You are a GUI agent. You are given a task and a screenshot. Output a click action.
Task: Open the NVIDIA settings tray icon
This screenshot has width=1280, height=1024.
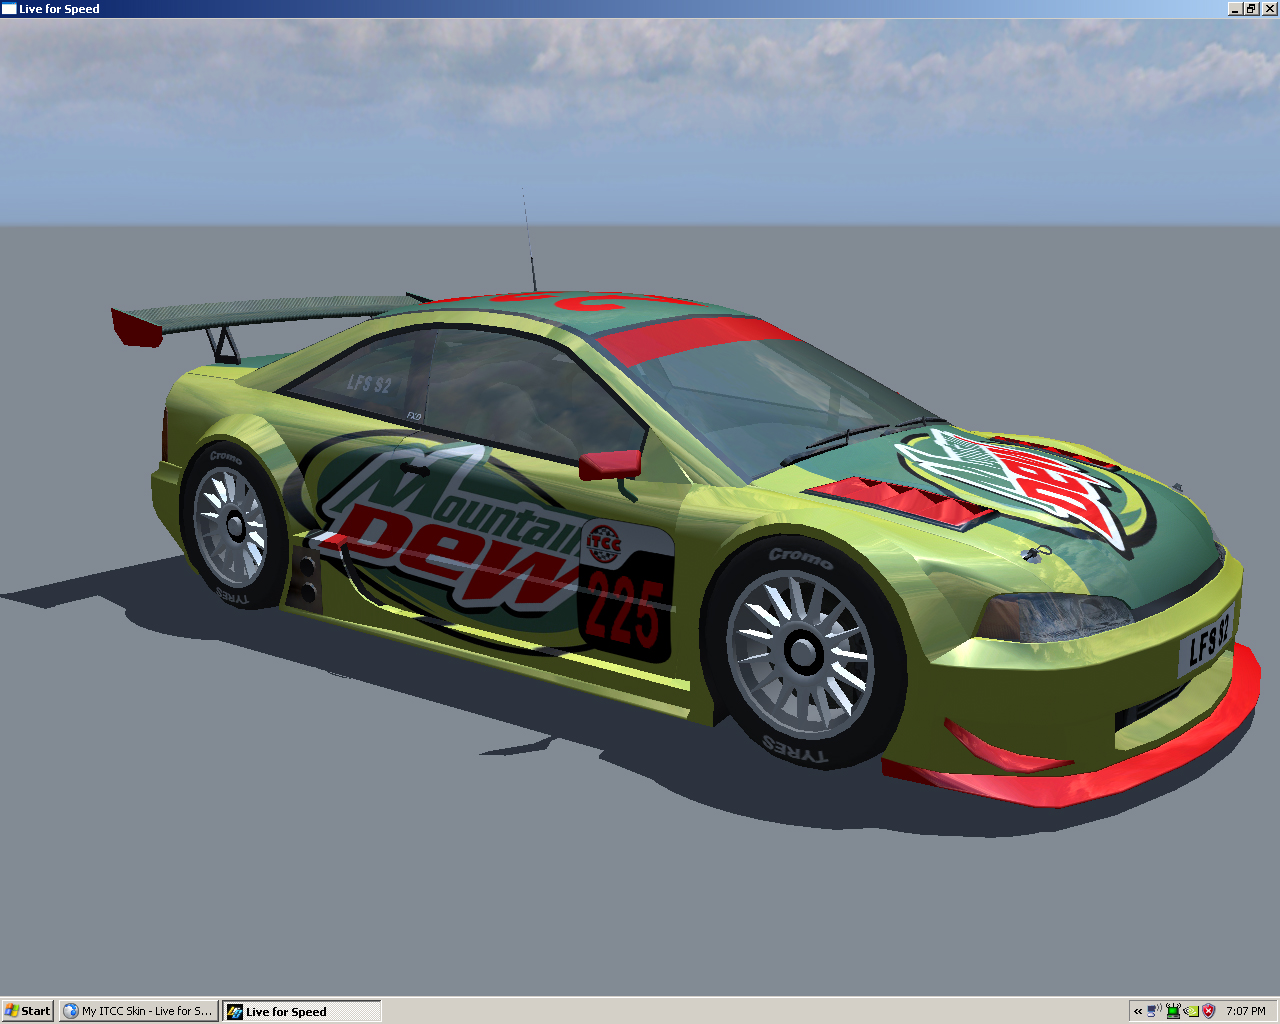pyautogui.click(x=1191, y=1011)
